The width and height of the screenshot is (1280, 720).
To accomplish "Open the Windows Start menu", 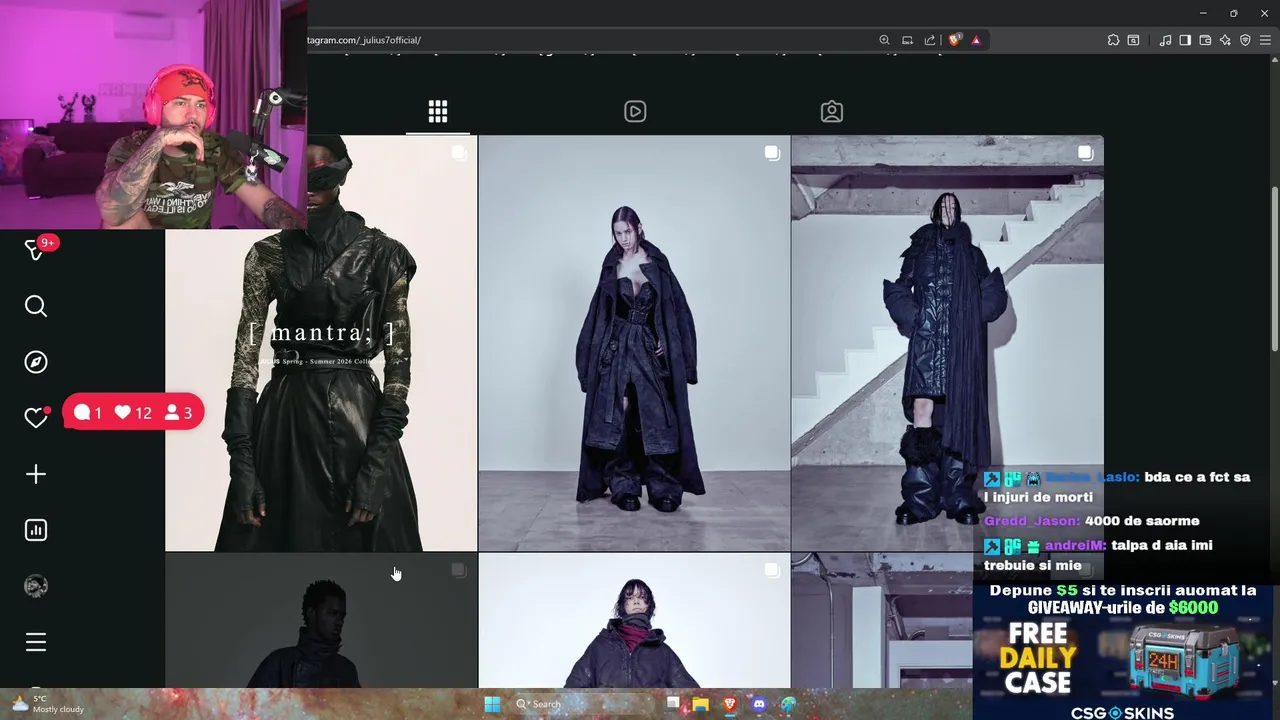I will [492, 704].
